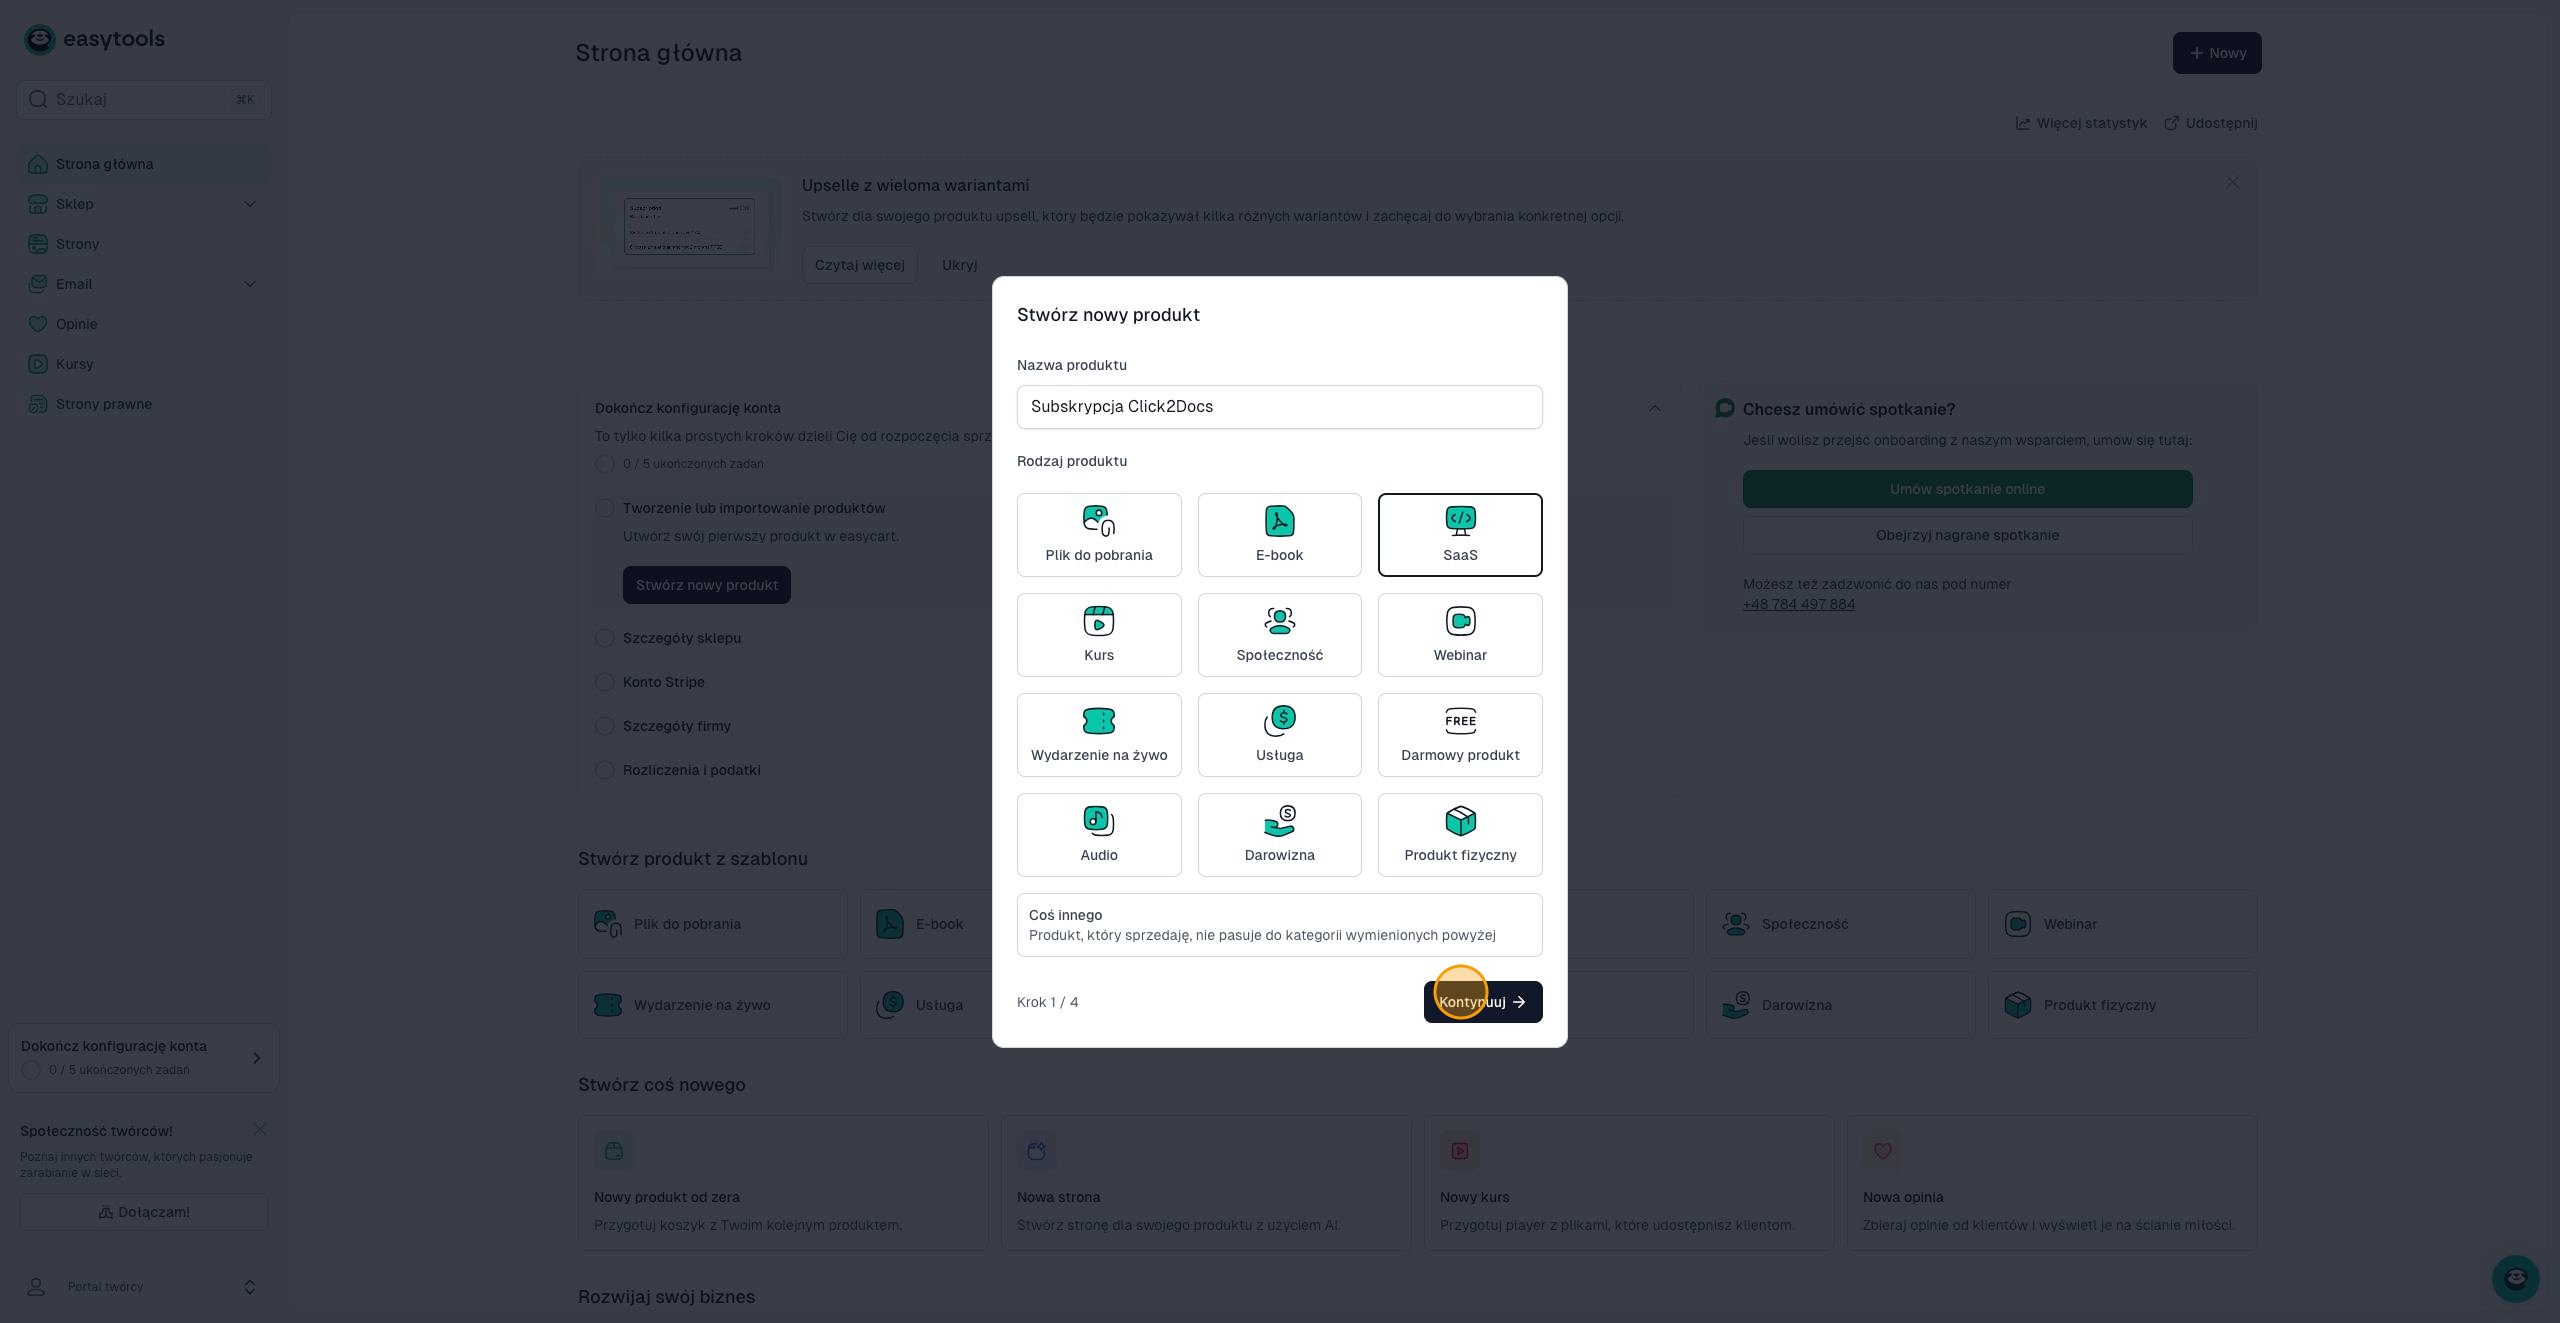Click the Nazwa produktu input field
Screen dimensions: 2560x1323
(x=1279, y=407)
